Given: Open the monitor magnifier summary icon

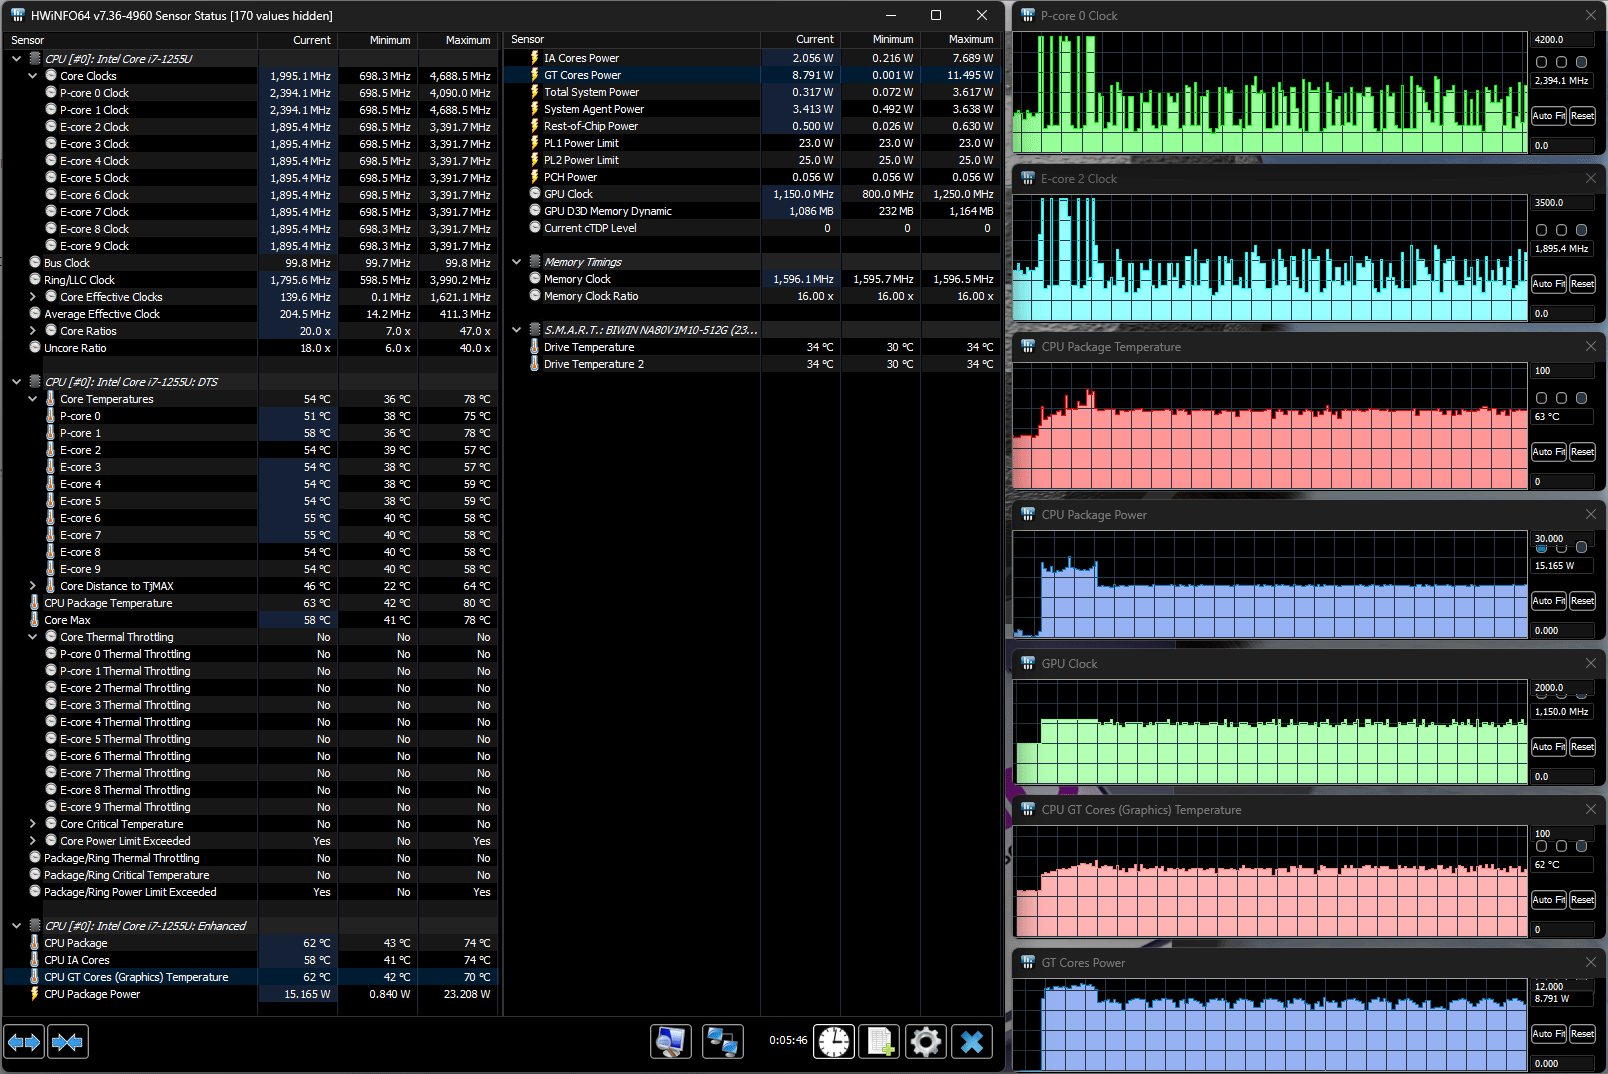Looking at the screenshot, I should tap(670, 1042).
